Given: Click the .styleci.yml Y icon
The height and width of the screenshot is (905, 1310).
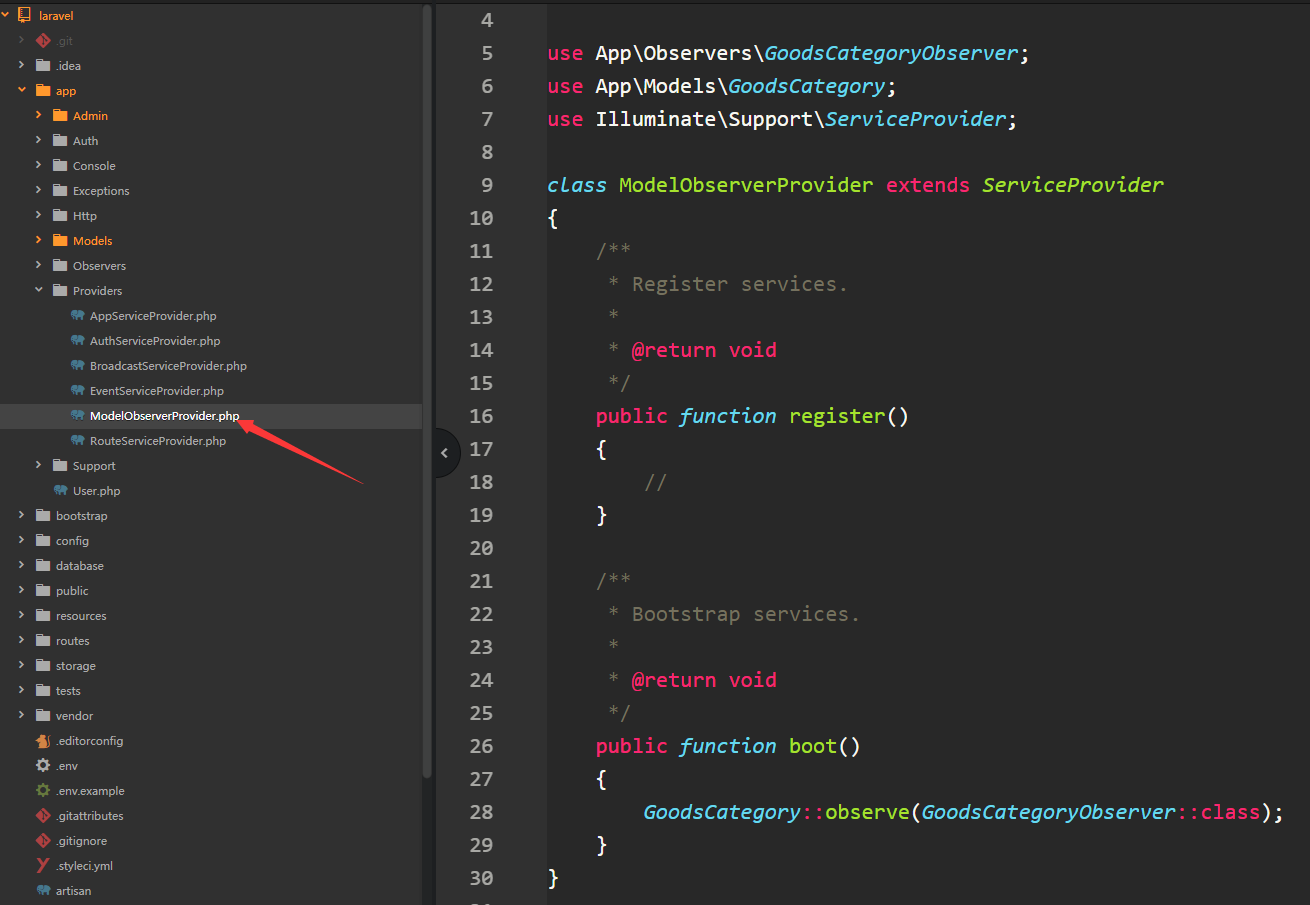Looking at the screenshot, I should [x=42, y=866].
